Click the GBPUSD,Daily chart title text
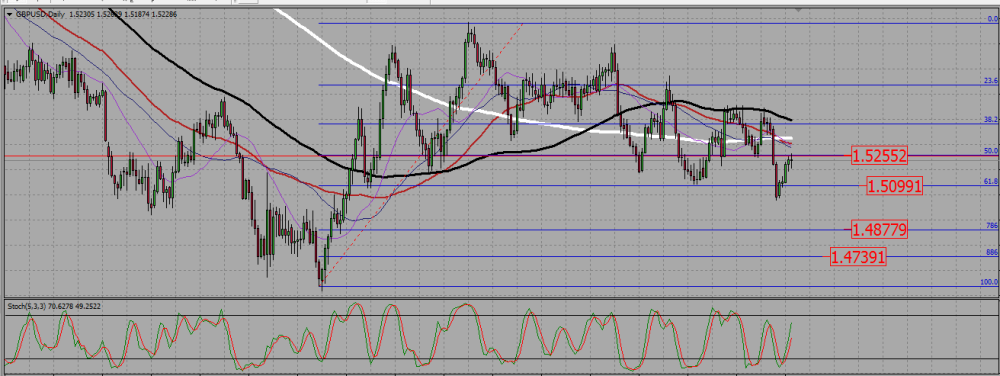This screenshot has height=376, width=1000. 40,13
